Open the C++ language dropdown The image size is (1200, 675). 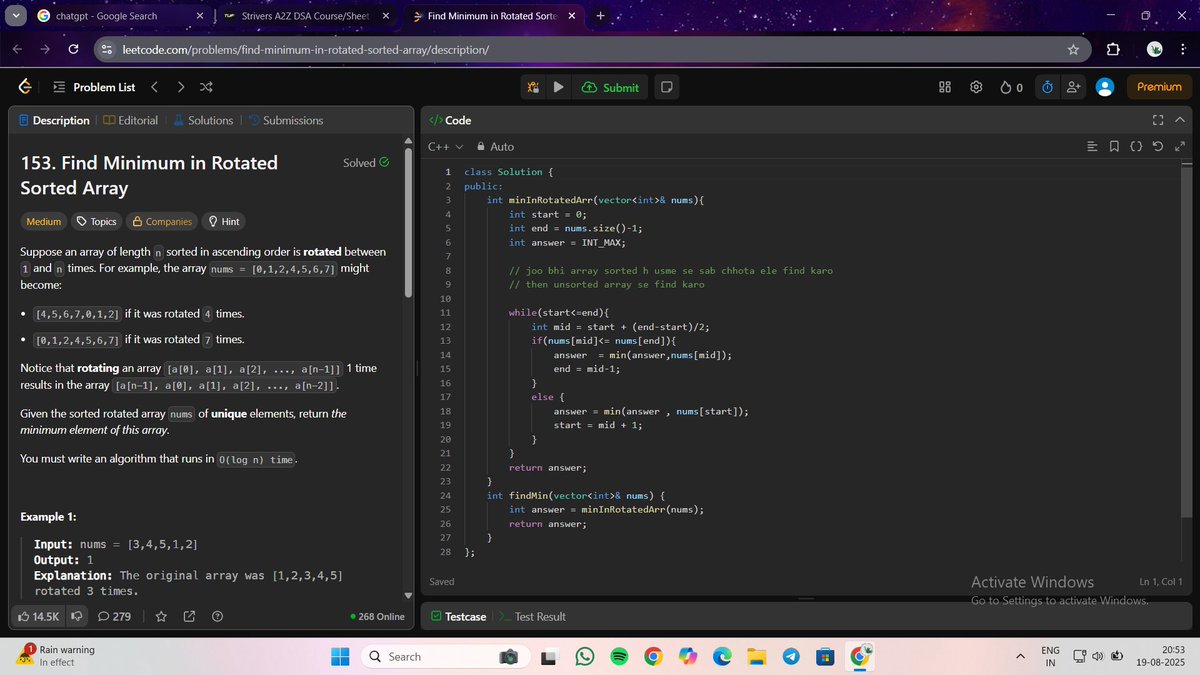pyautogui.click(x=445, y=147)
